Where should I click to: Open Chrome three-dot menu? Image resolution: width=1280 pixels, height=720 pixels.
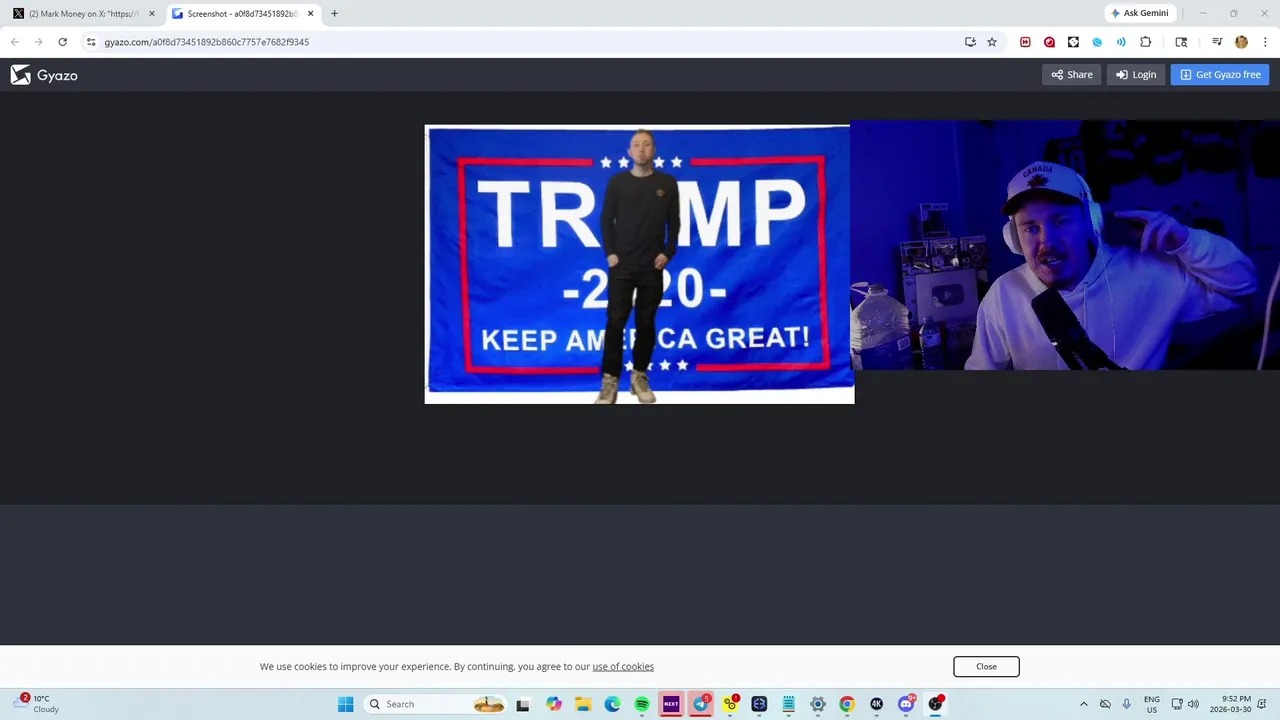coord(1265,42)
